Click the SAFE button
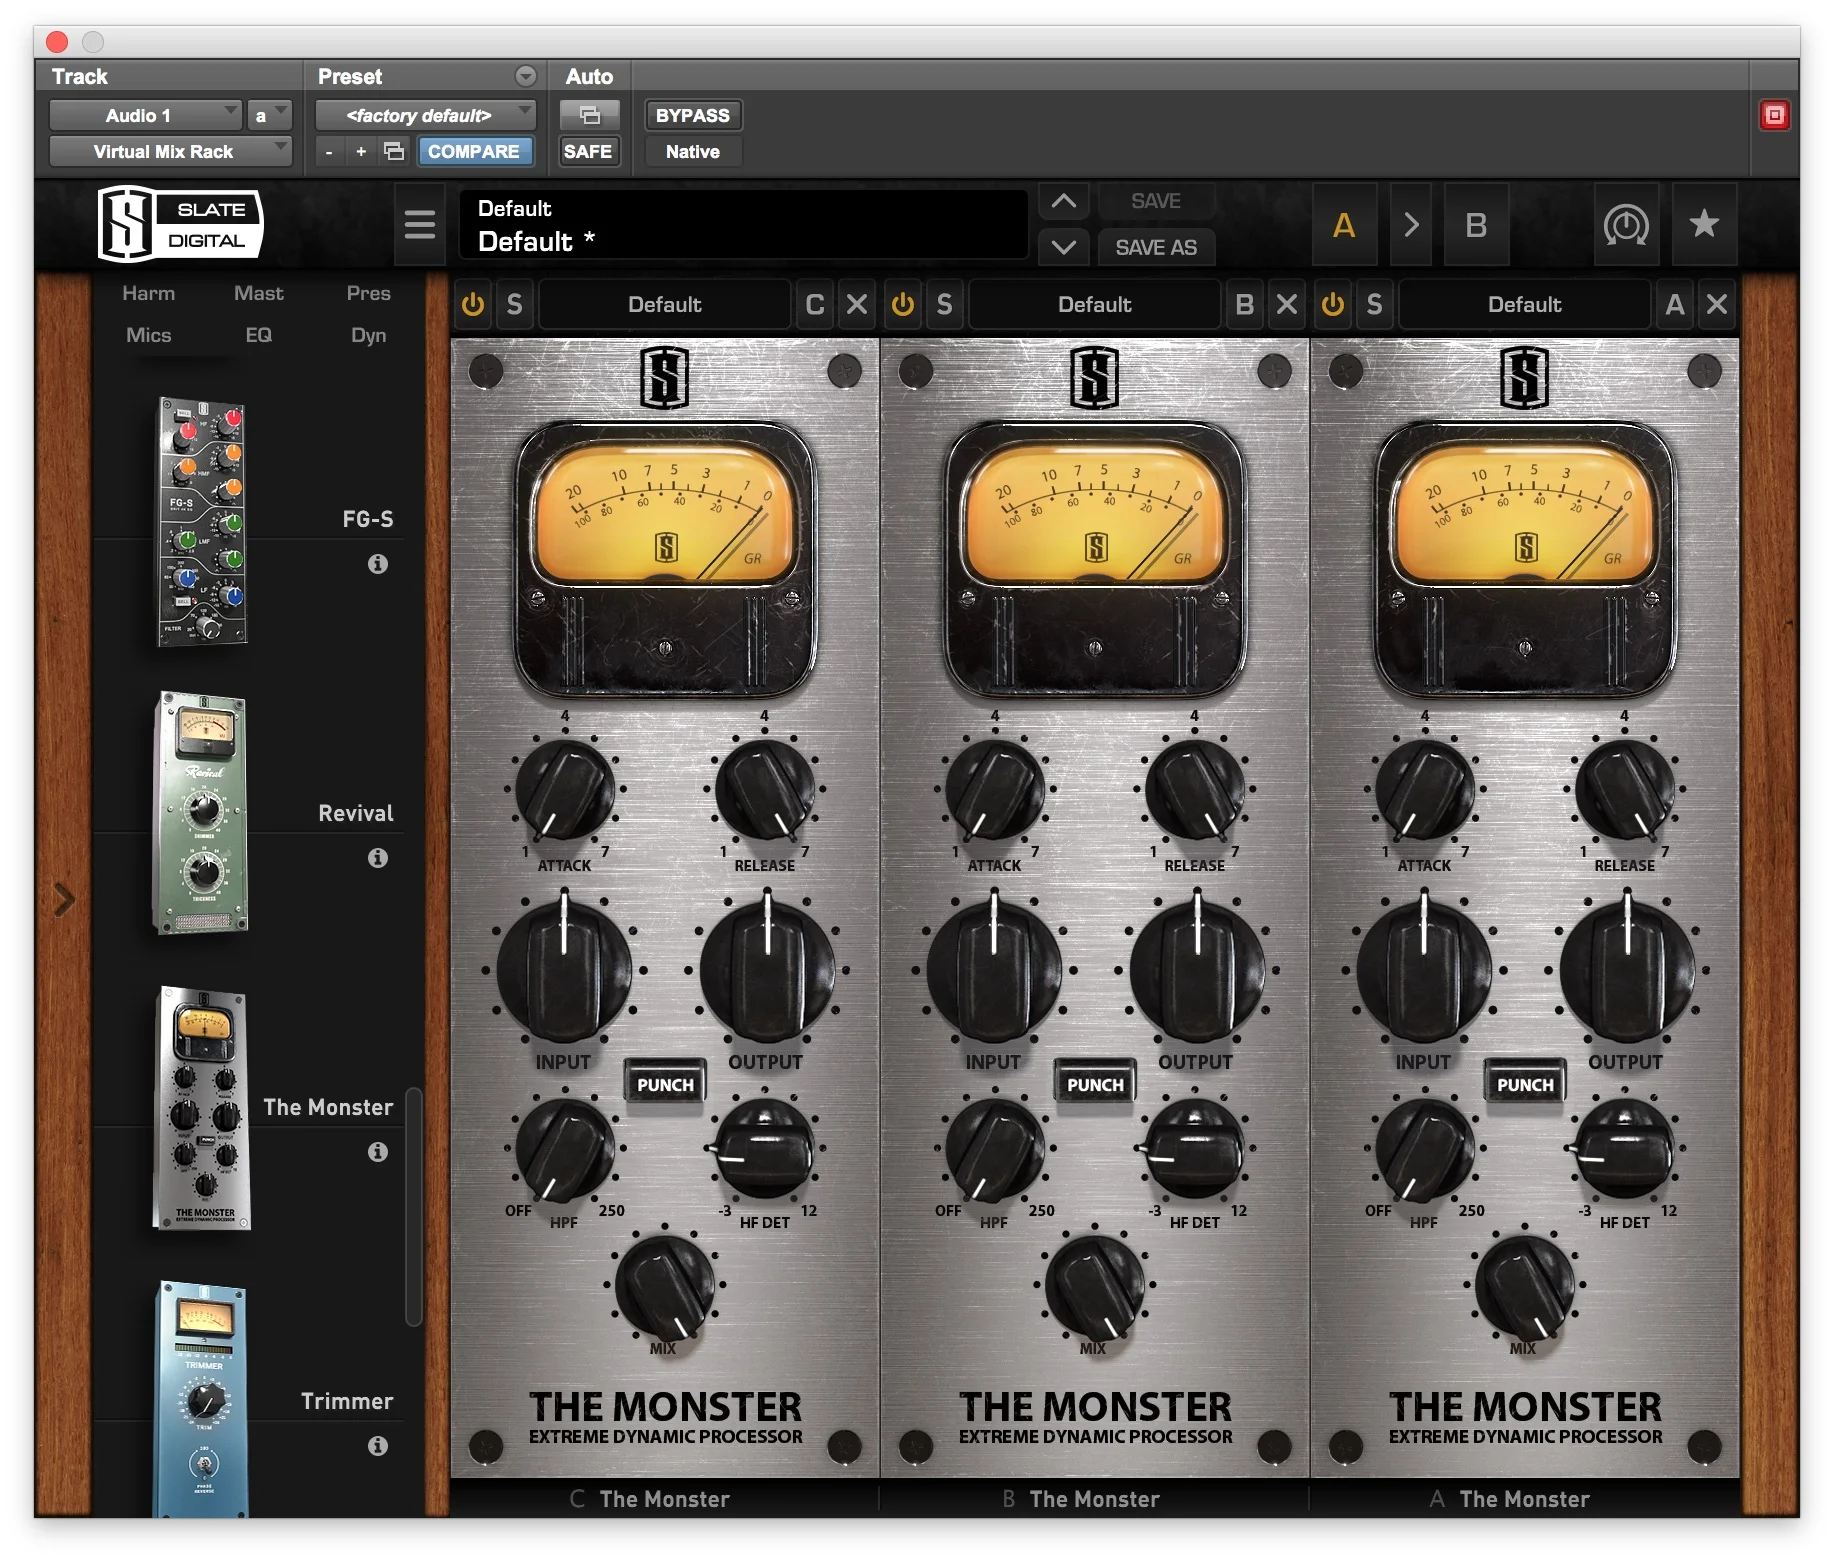Viewport: 1834px width, 1560px height. click(x=588, y=151)
